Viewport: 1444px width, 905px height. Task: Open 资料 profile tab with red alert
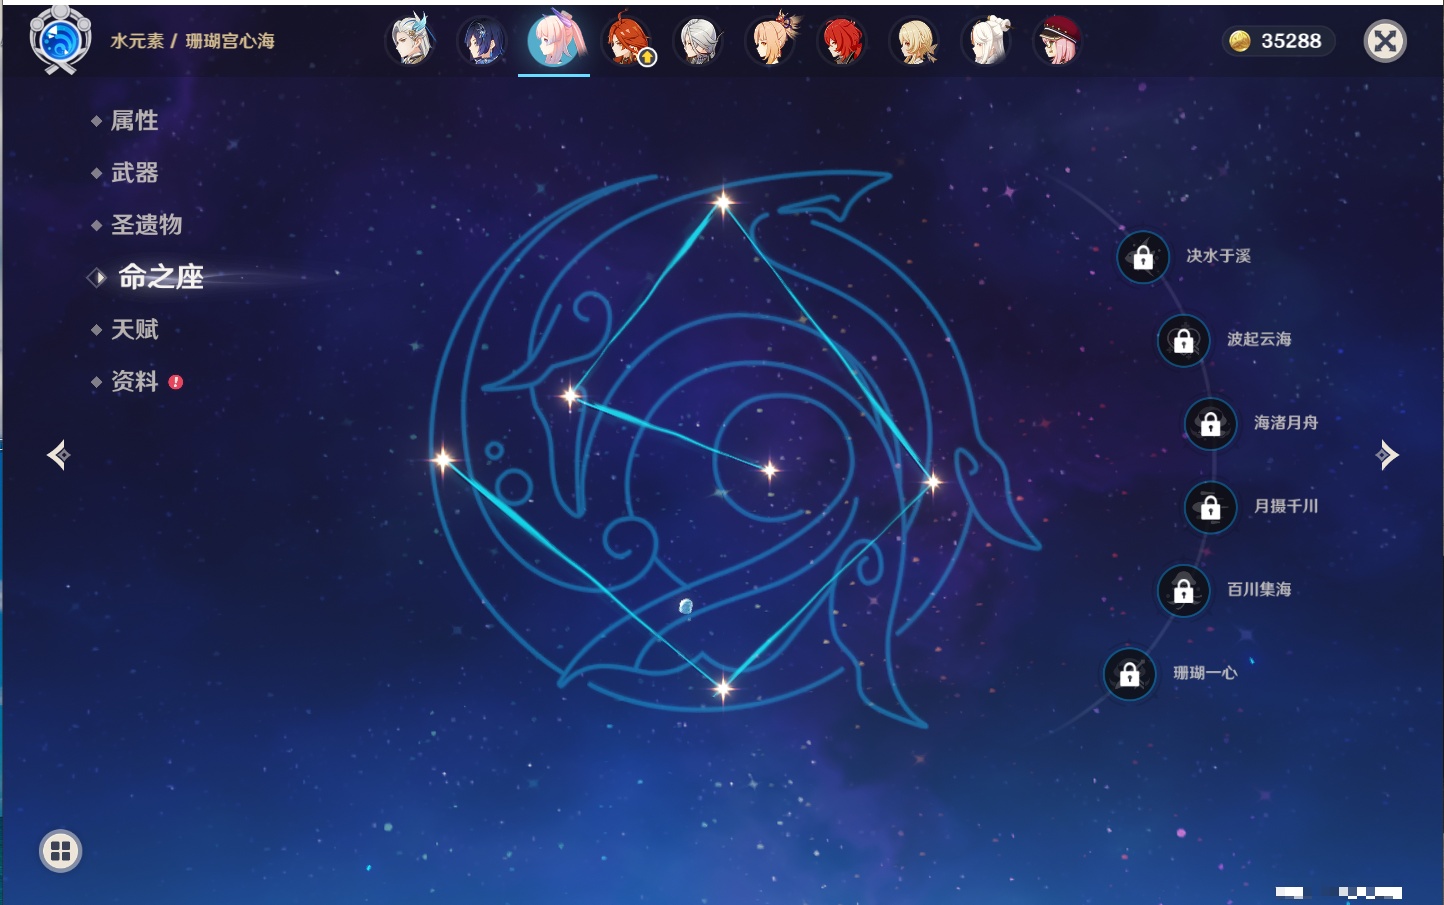(134, 381)
